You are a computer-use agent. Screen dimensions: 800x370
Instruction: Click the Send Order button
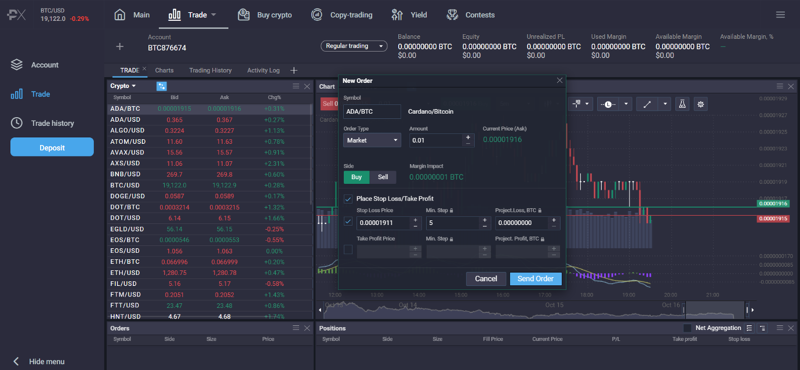point(535,279)
